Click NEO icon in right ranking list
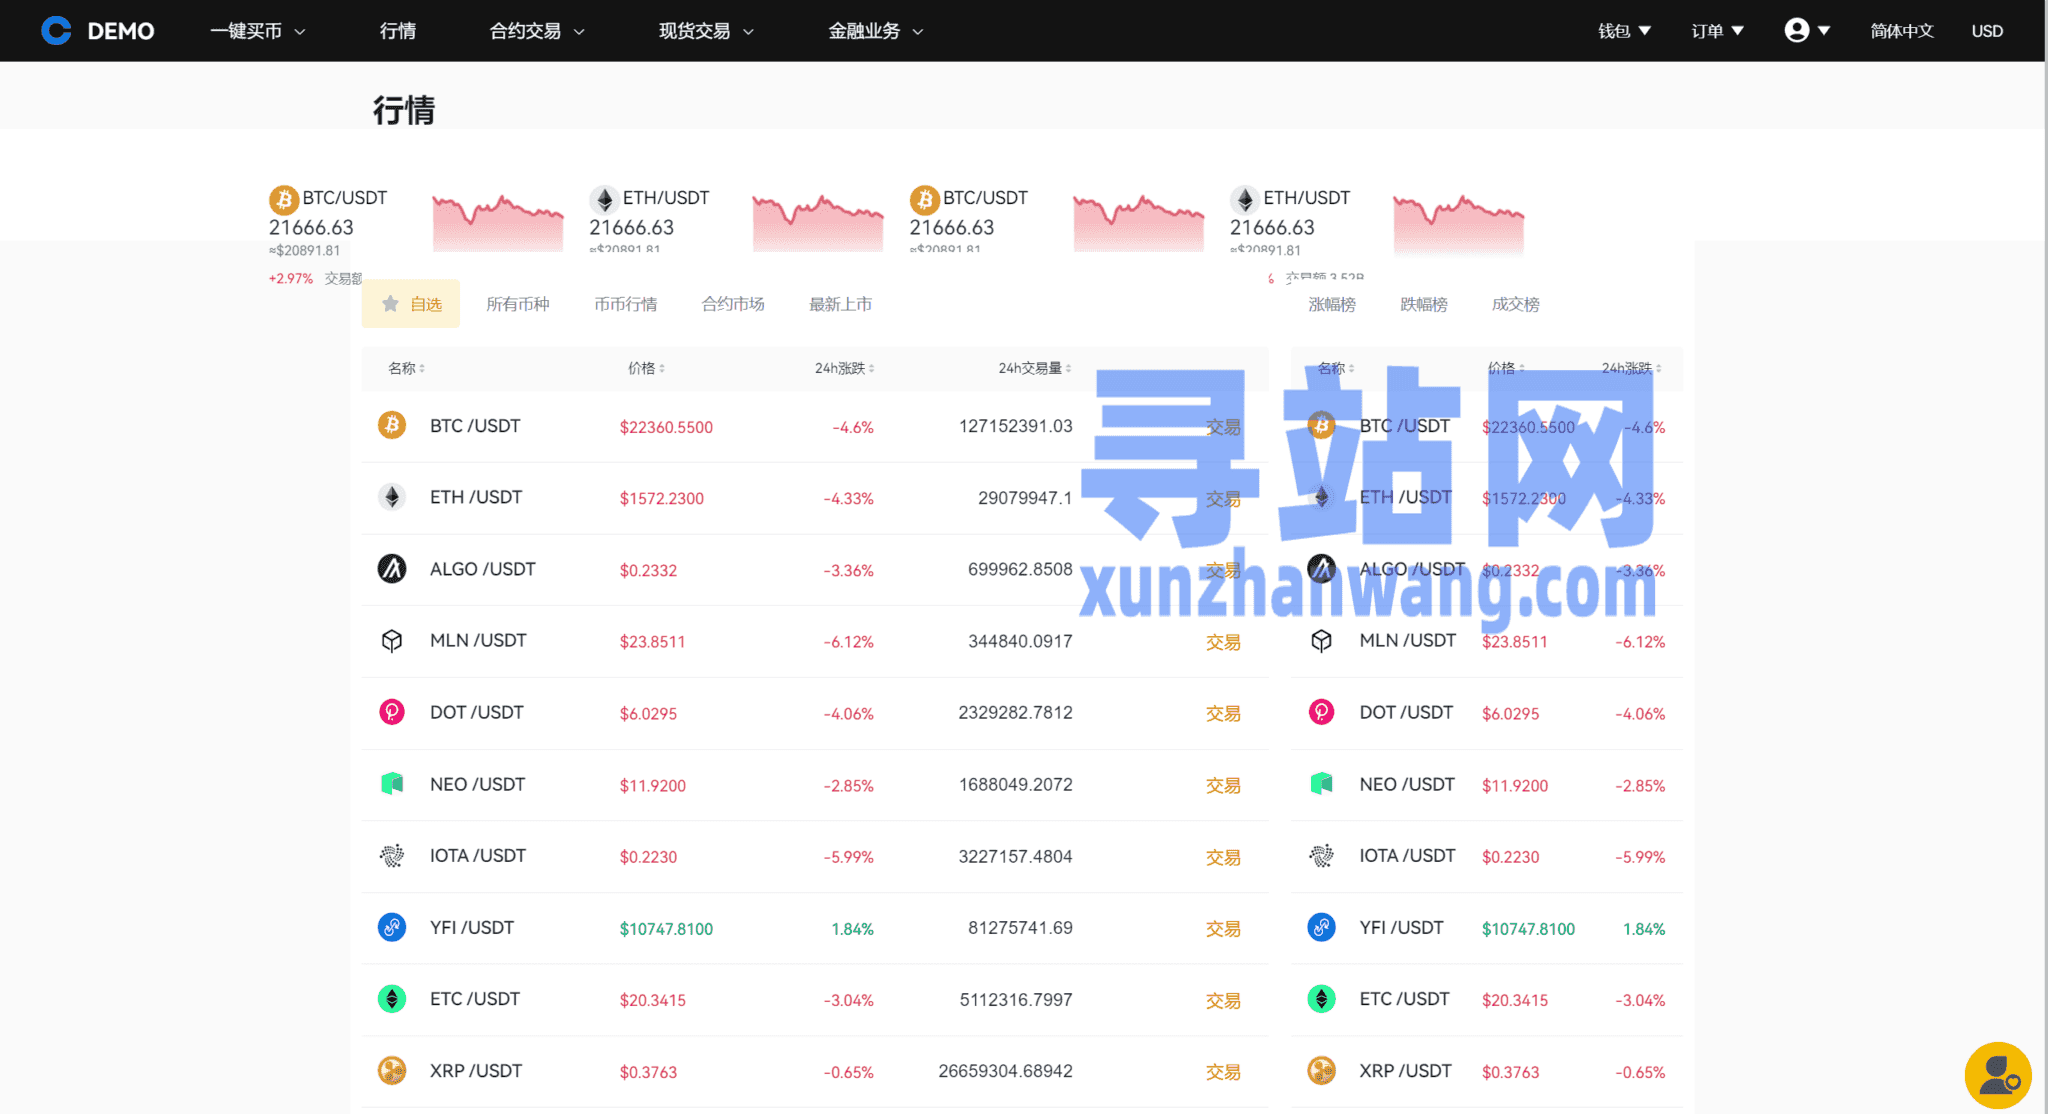Viewport: 2048px width, 1114px height. [1322, 784]
